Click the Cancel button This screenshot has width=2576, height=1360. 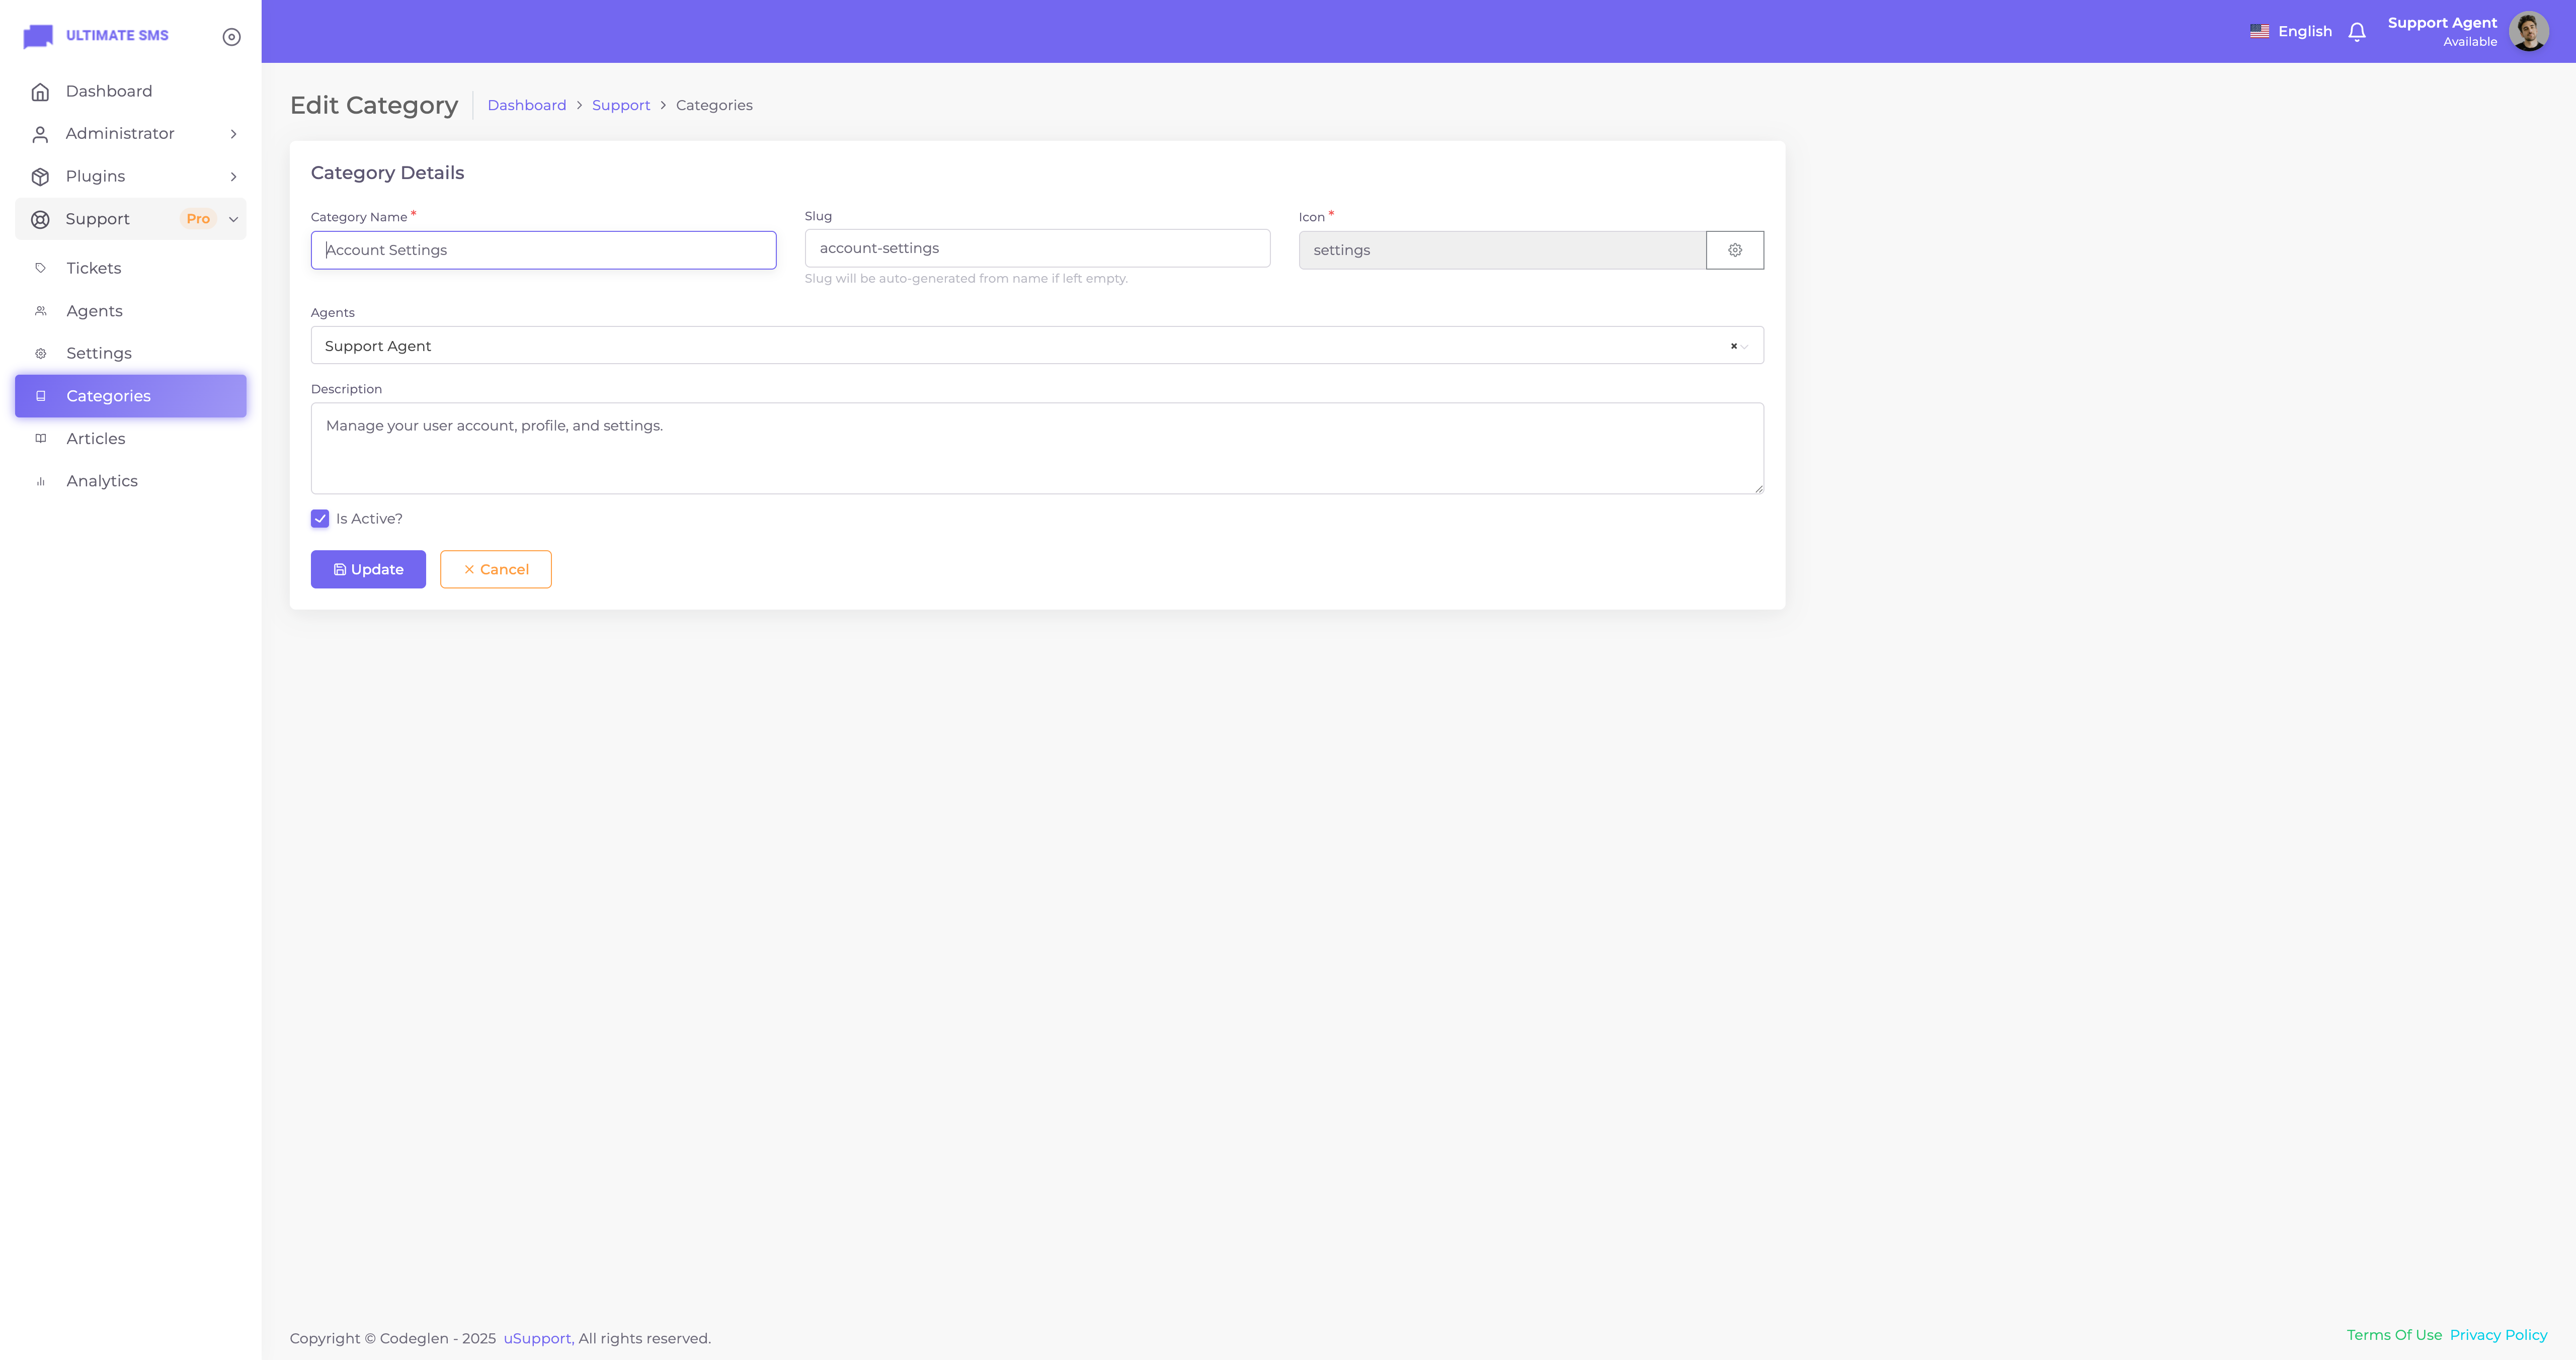[x=495, y=569]
